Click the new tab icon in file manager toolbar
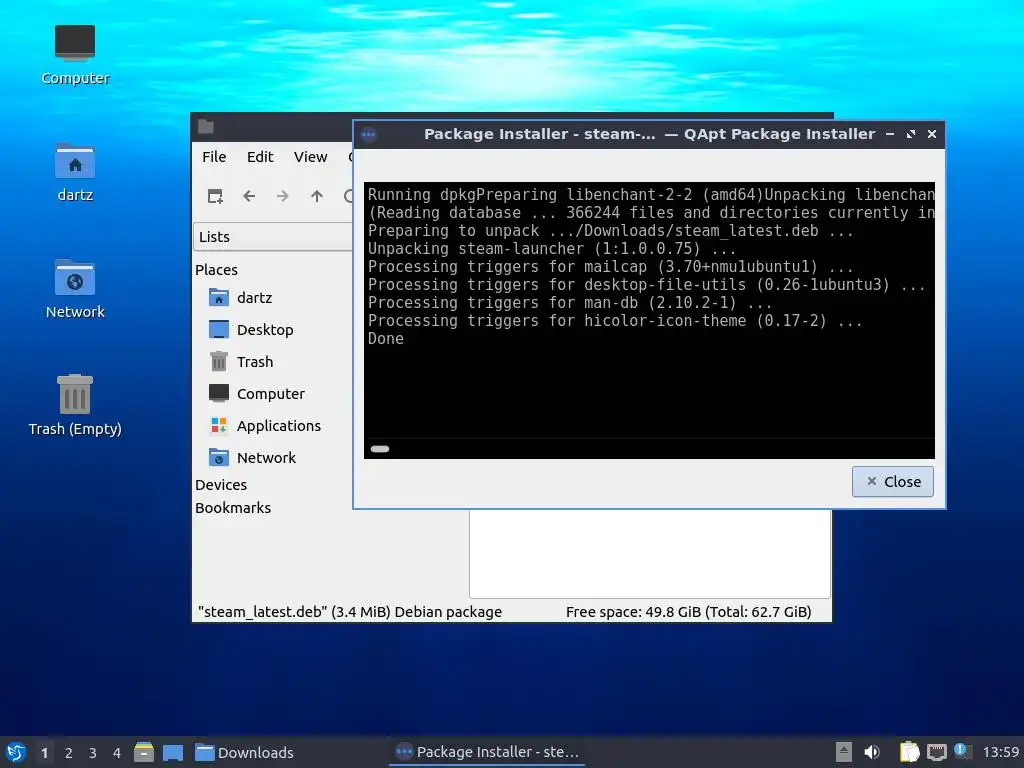1024x768 pixels. [x=215, y=196]
